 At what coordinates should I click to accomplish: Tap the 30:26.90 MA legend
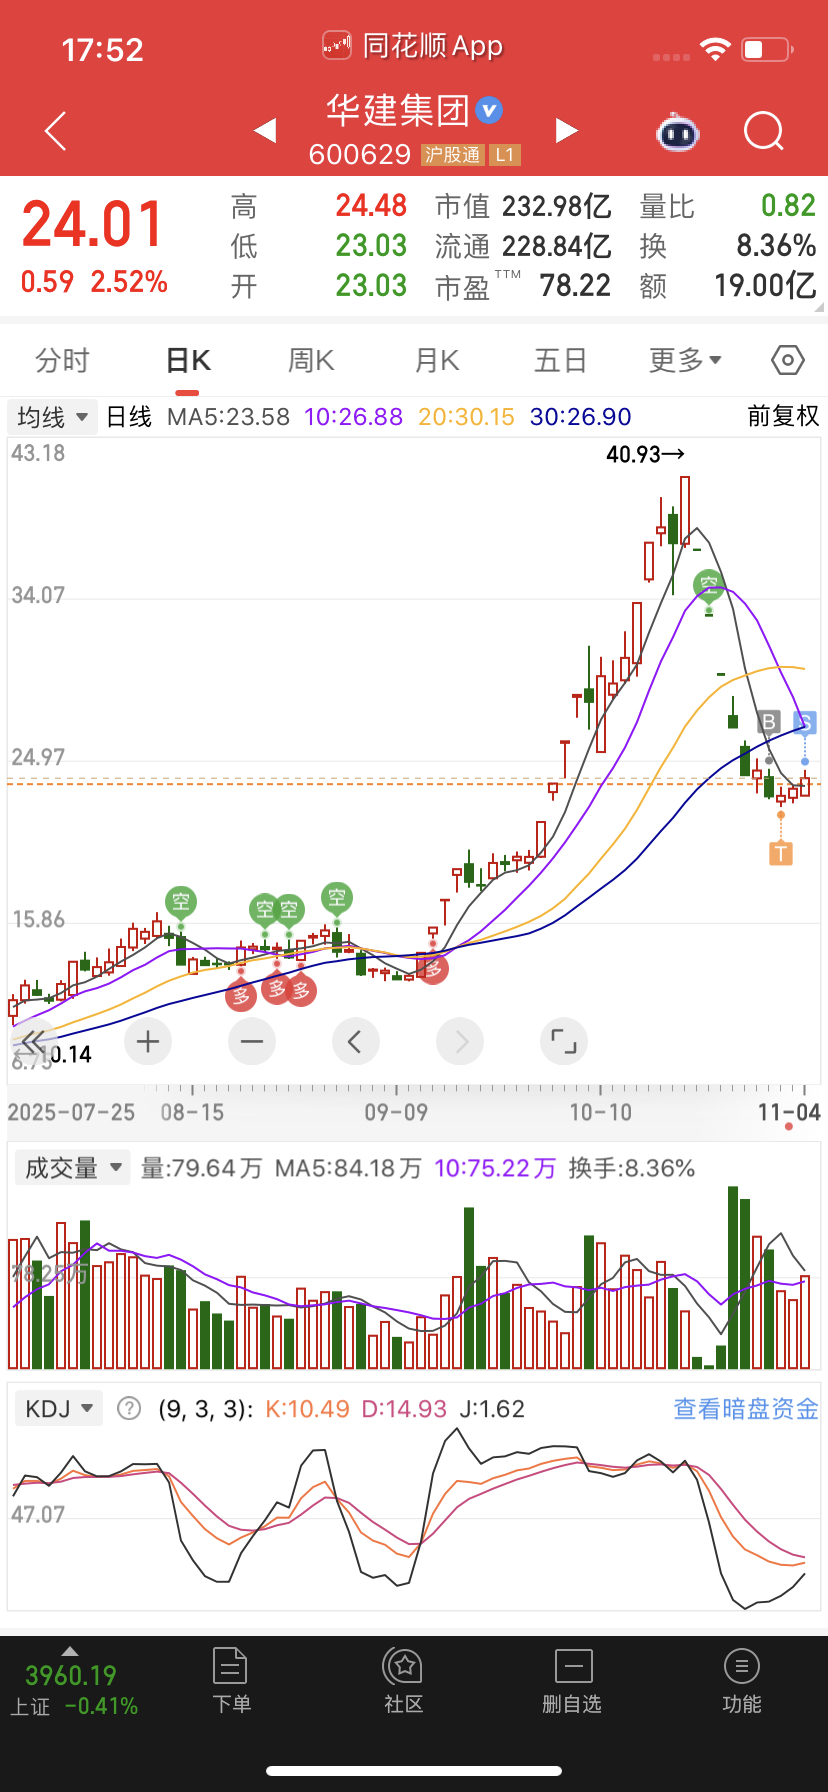[580, 417]
